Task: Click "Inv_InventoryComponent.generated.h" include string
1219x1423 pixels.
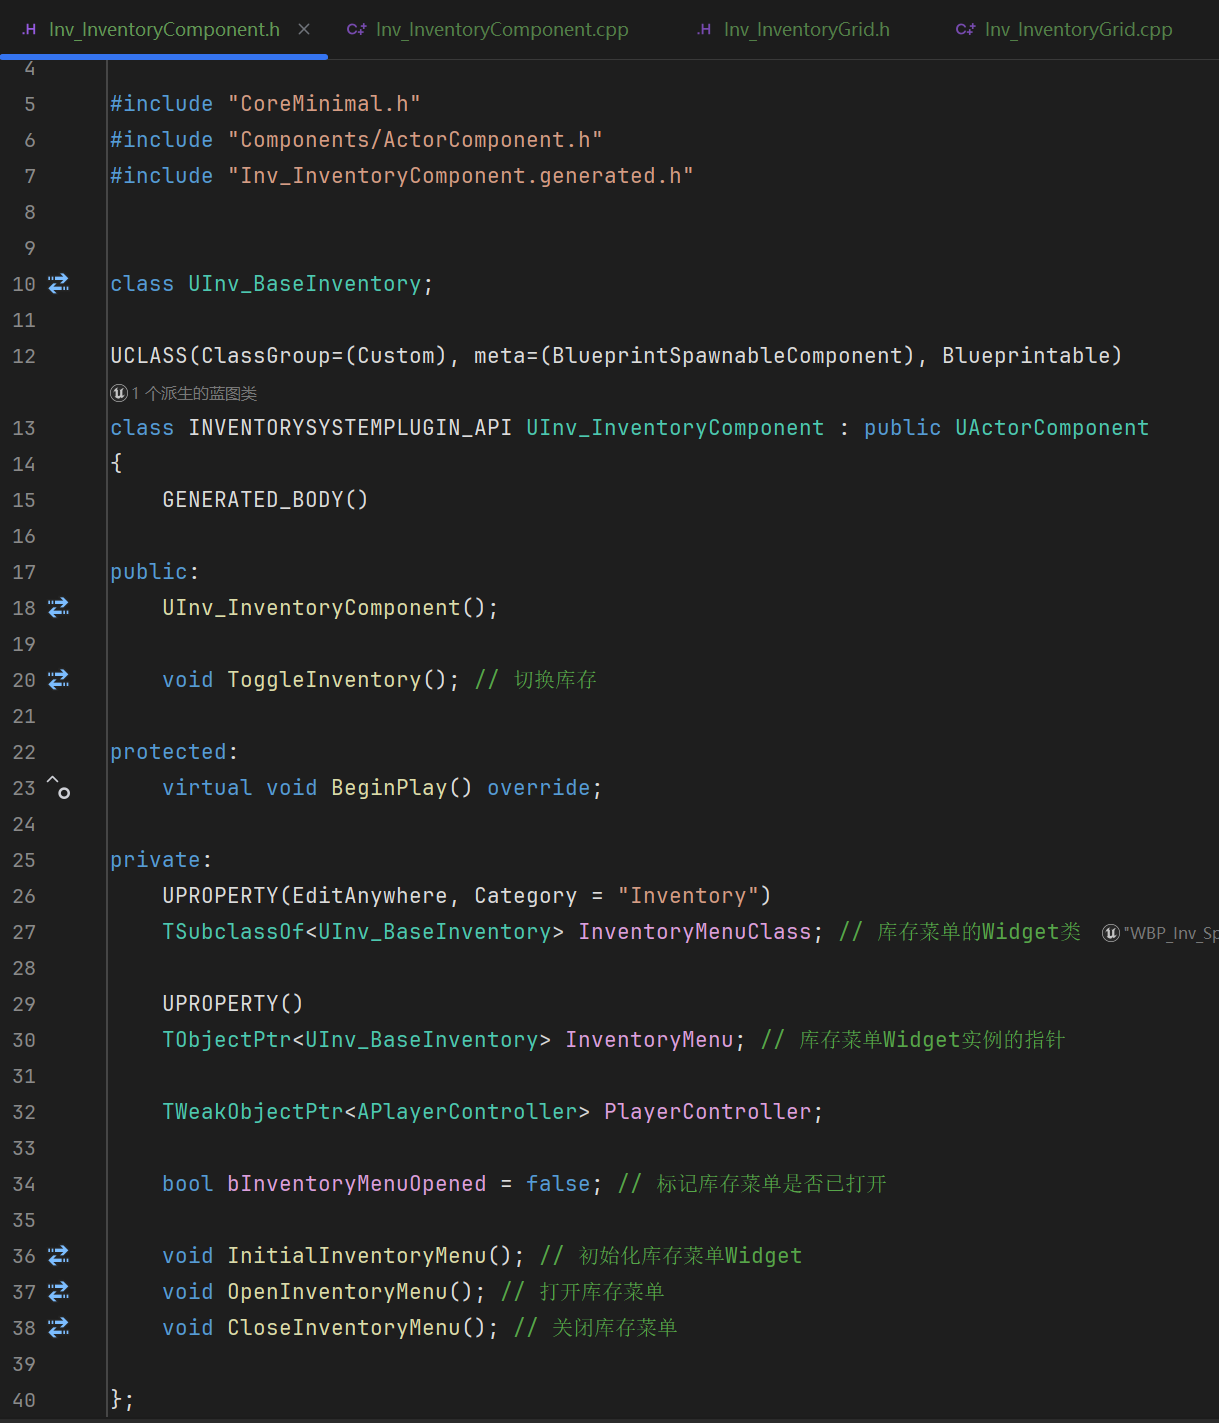Action: point(460,176)
